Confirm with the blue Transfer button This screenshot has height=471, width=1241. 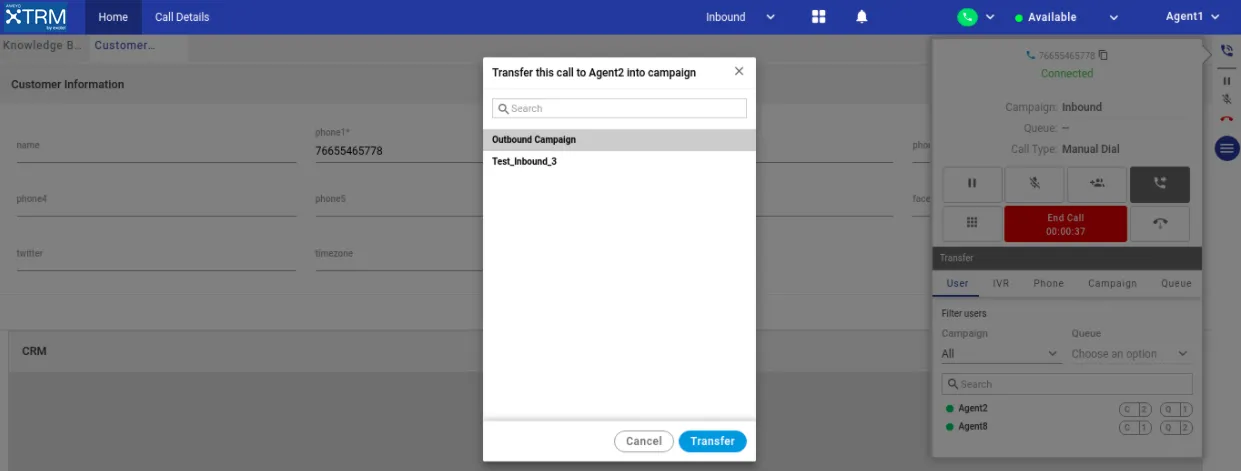[712, 441]
